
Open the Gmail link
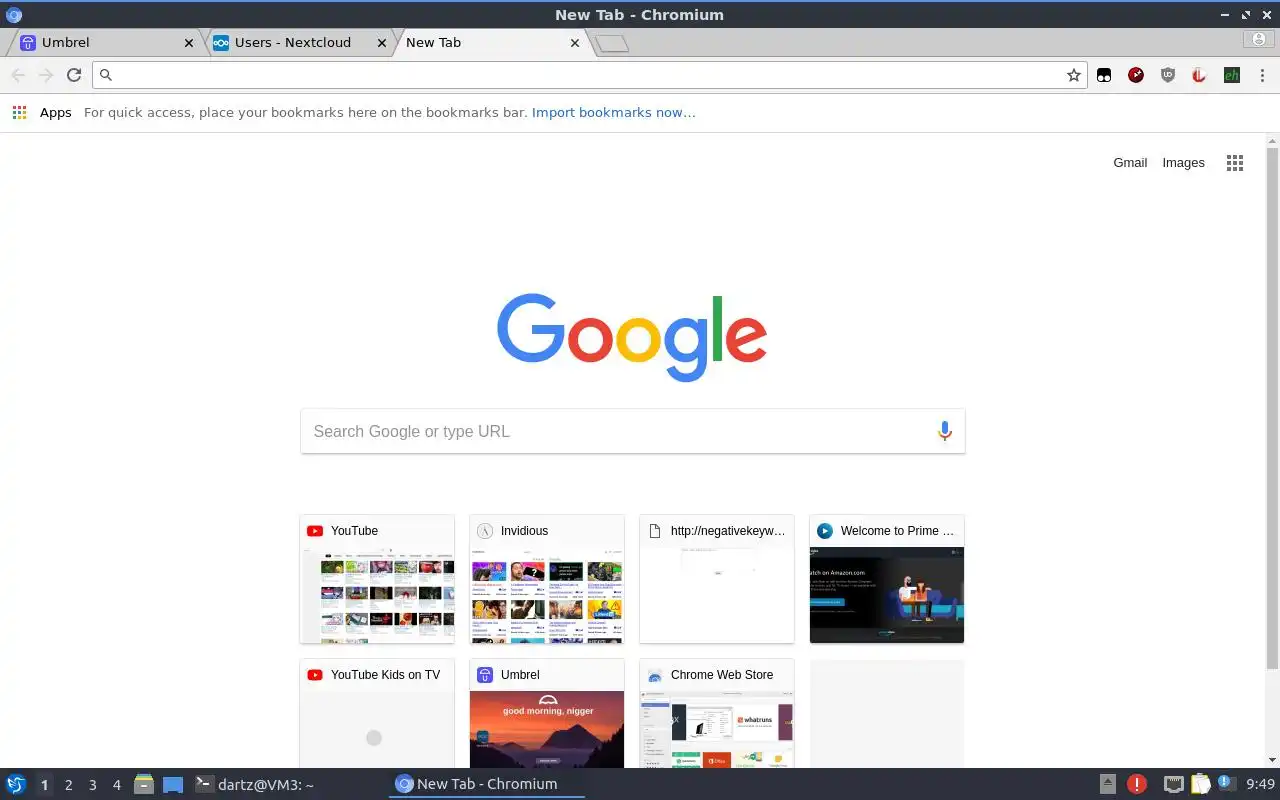click(x=1130, y=163)
